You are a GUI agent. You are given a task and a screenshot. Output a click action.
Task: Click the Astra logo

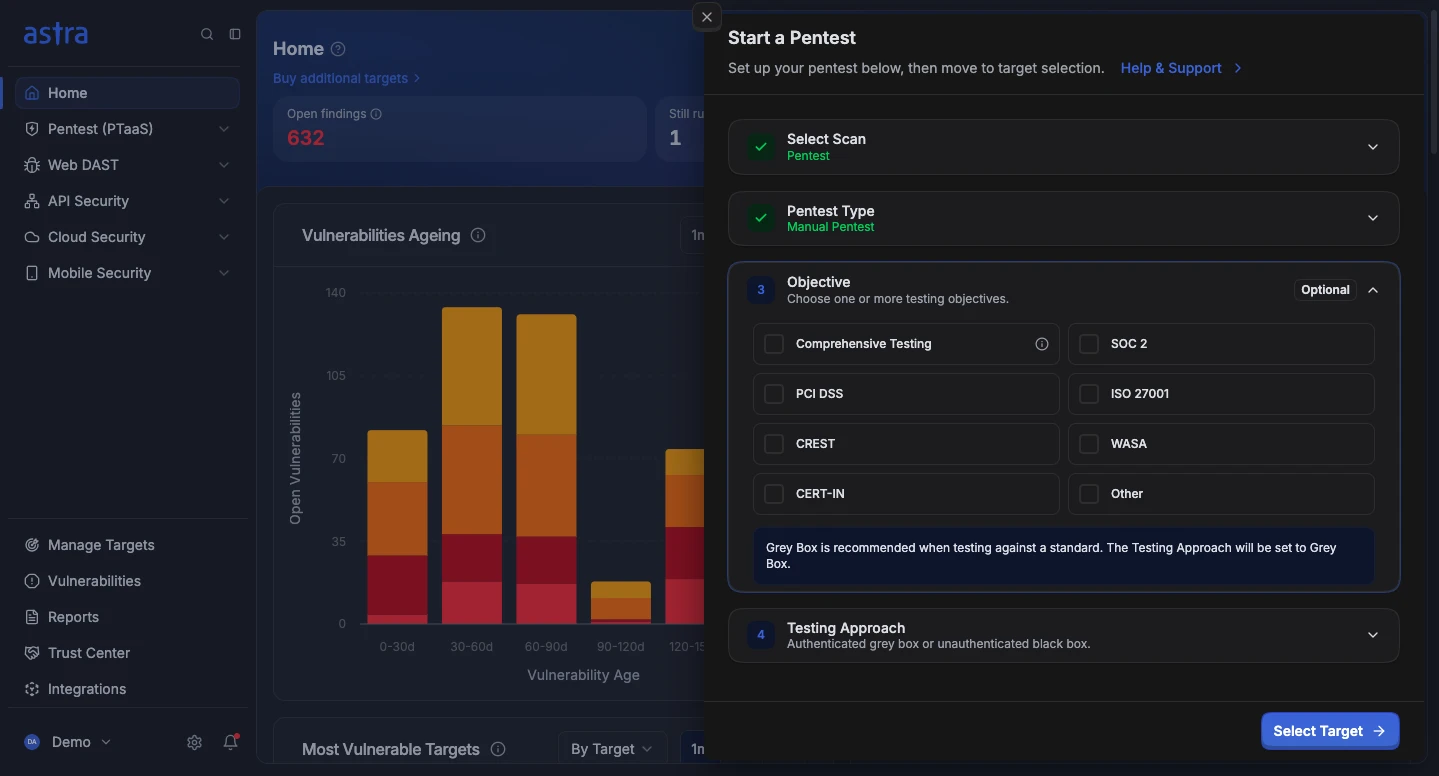[56, 34]
